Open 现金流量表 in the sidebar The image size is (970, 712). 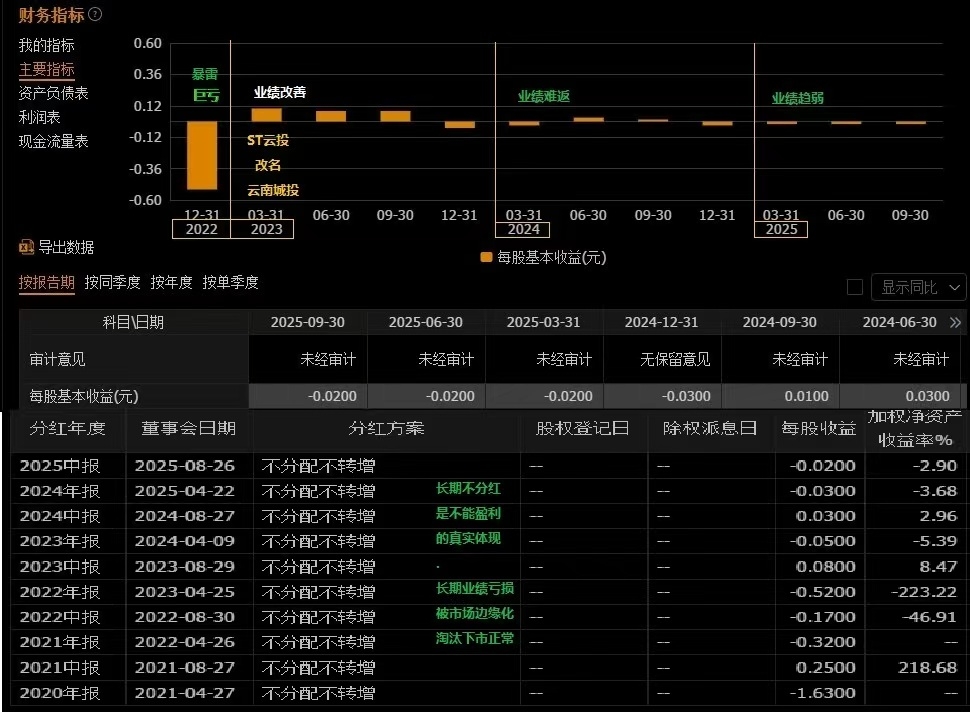point(53,142)
